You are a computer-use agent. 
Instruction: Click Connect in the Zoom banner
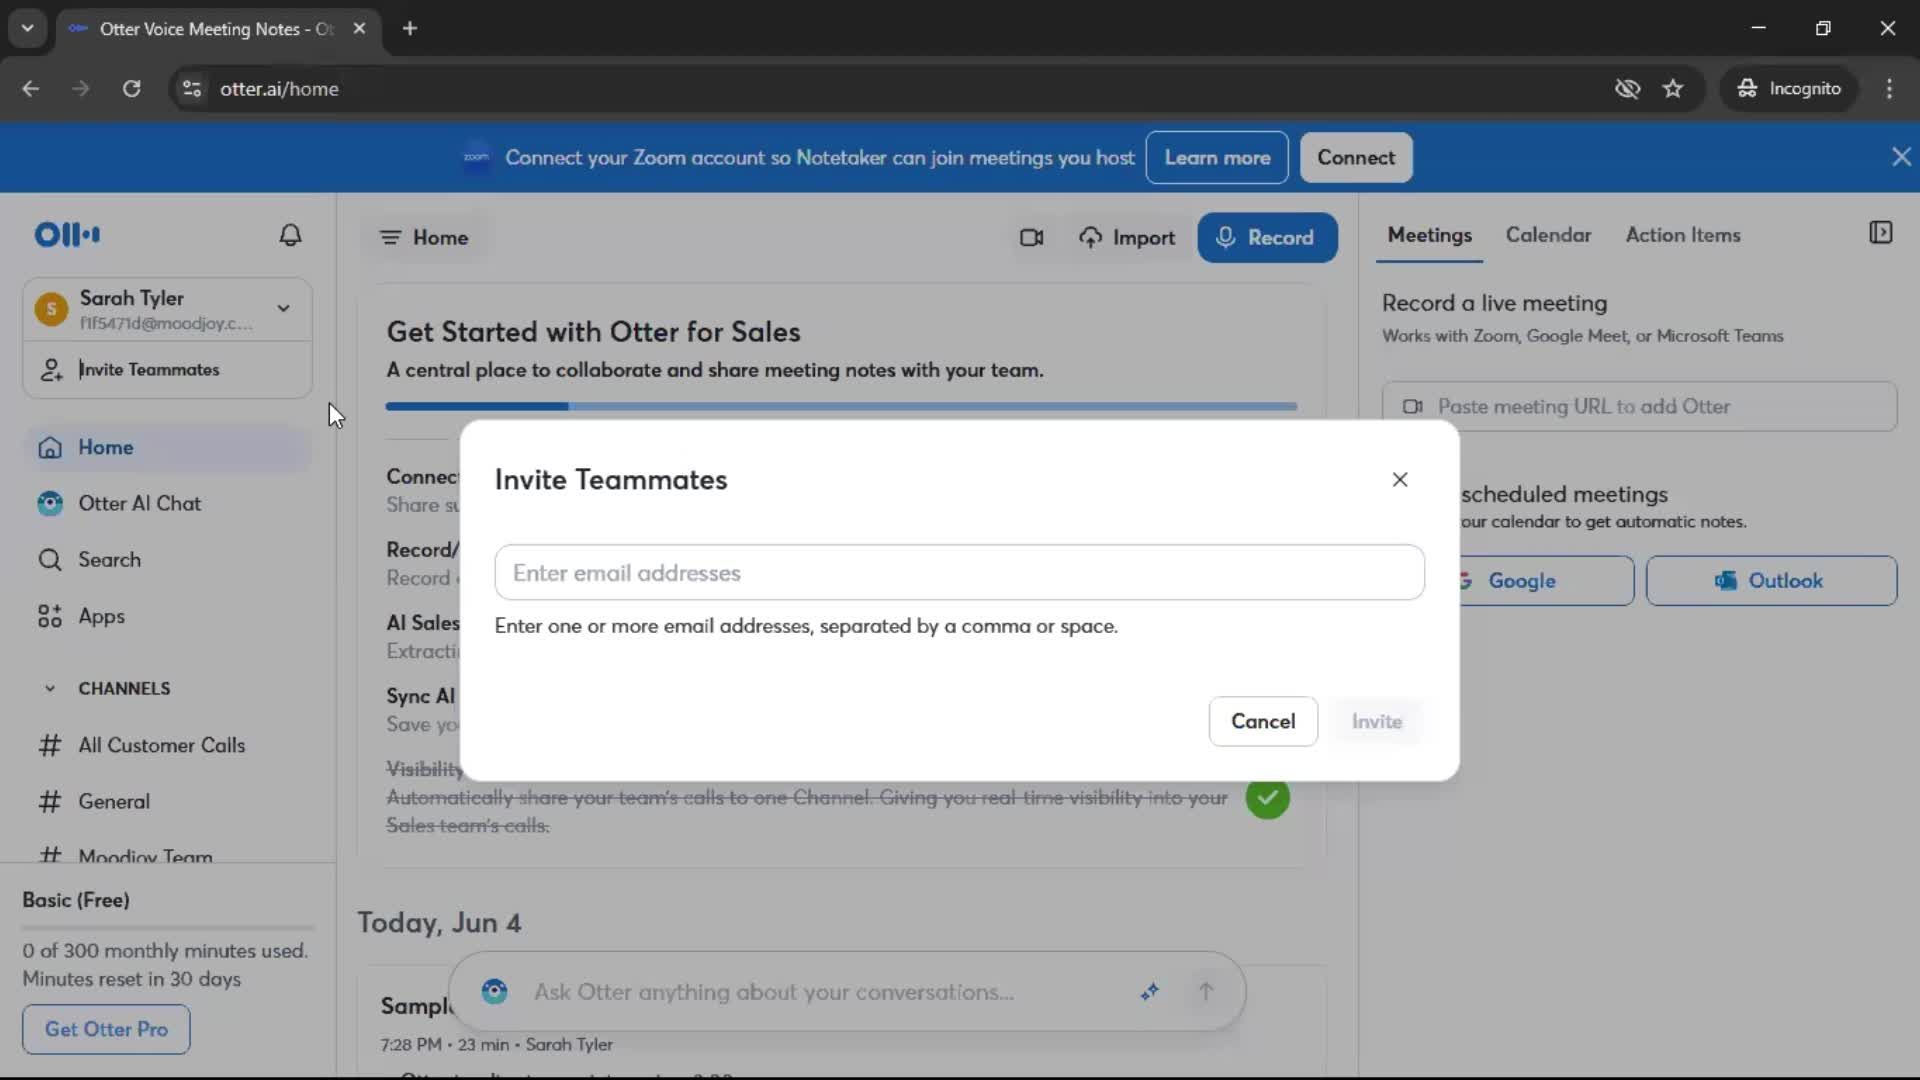[1356, 157]
